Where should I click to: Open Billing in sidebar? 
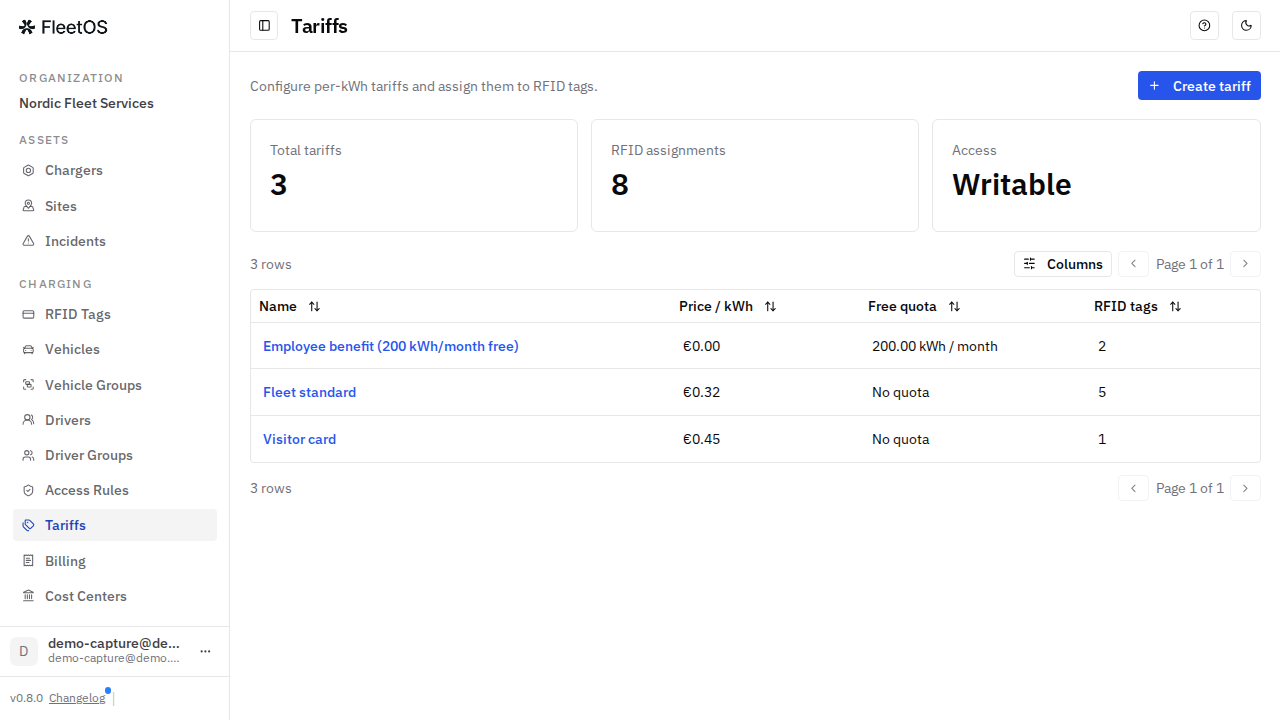coord(115,561)
